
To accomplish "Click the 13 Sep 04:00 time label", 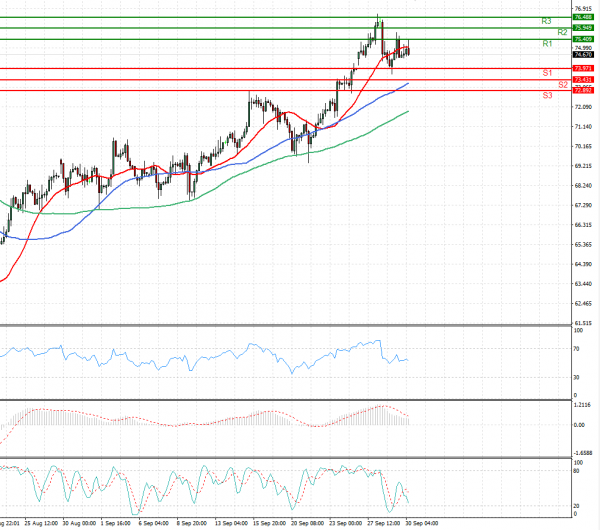I will click(231, 523).
